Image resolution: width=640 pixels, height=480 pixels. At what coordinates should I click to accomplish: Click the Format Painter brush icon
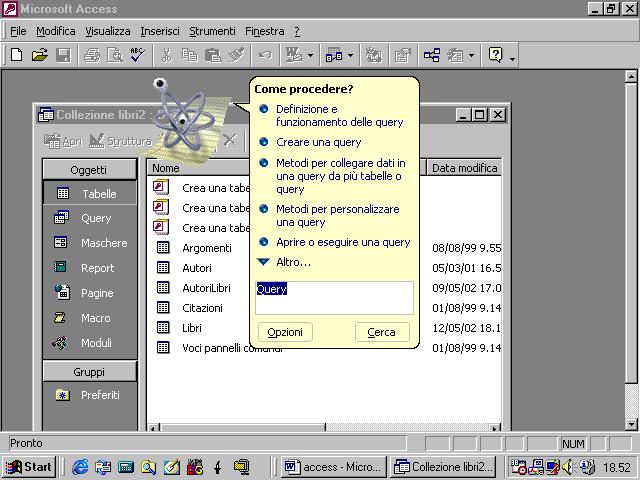(236, 55)
